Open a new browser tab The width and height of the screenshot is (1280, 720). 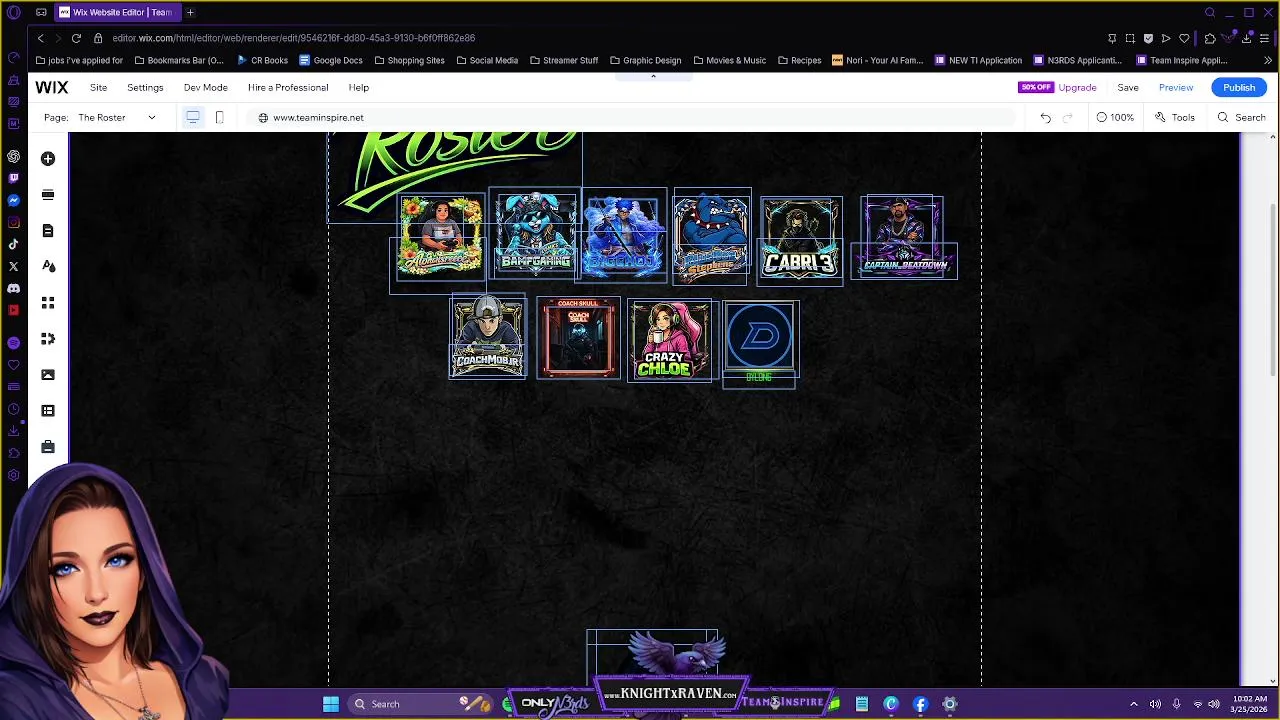point(190,12)
